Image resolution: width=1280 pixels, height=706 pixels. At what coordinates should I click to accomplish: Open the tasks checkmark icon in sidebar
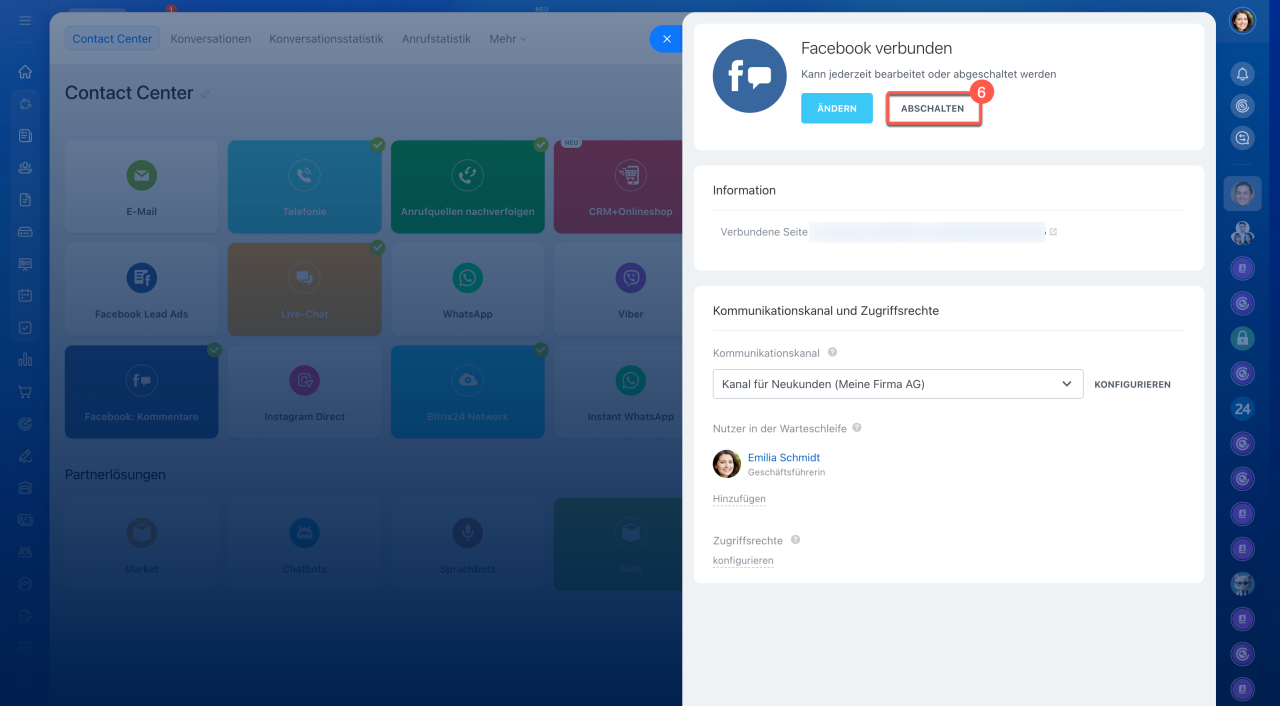click(25, 328)
